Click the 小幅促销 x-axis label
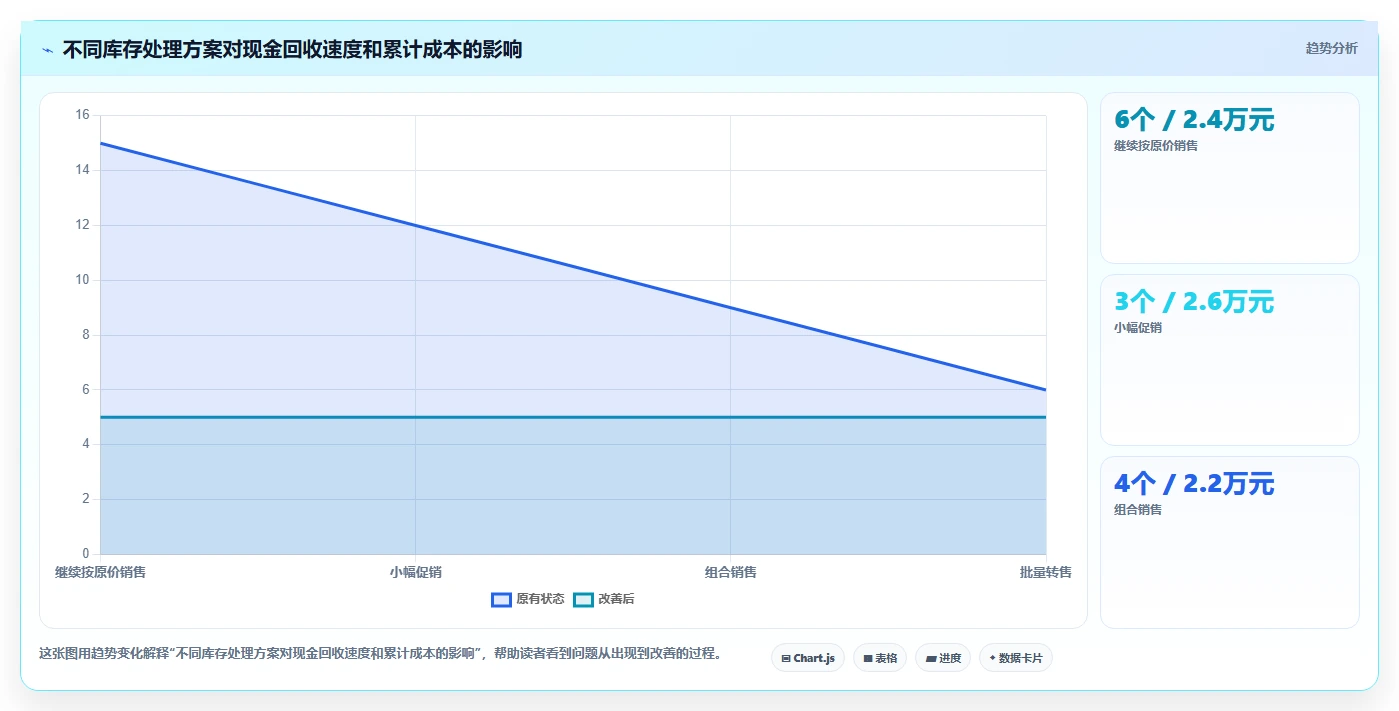The height and width of the screenshot is (711, 1399). coord(416,573)
